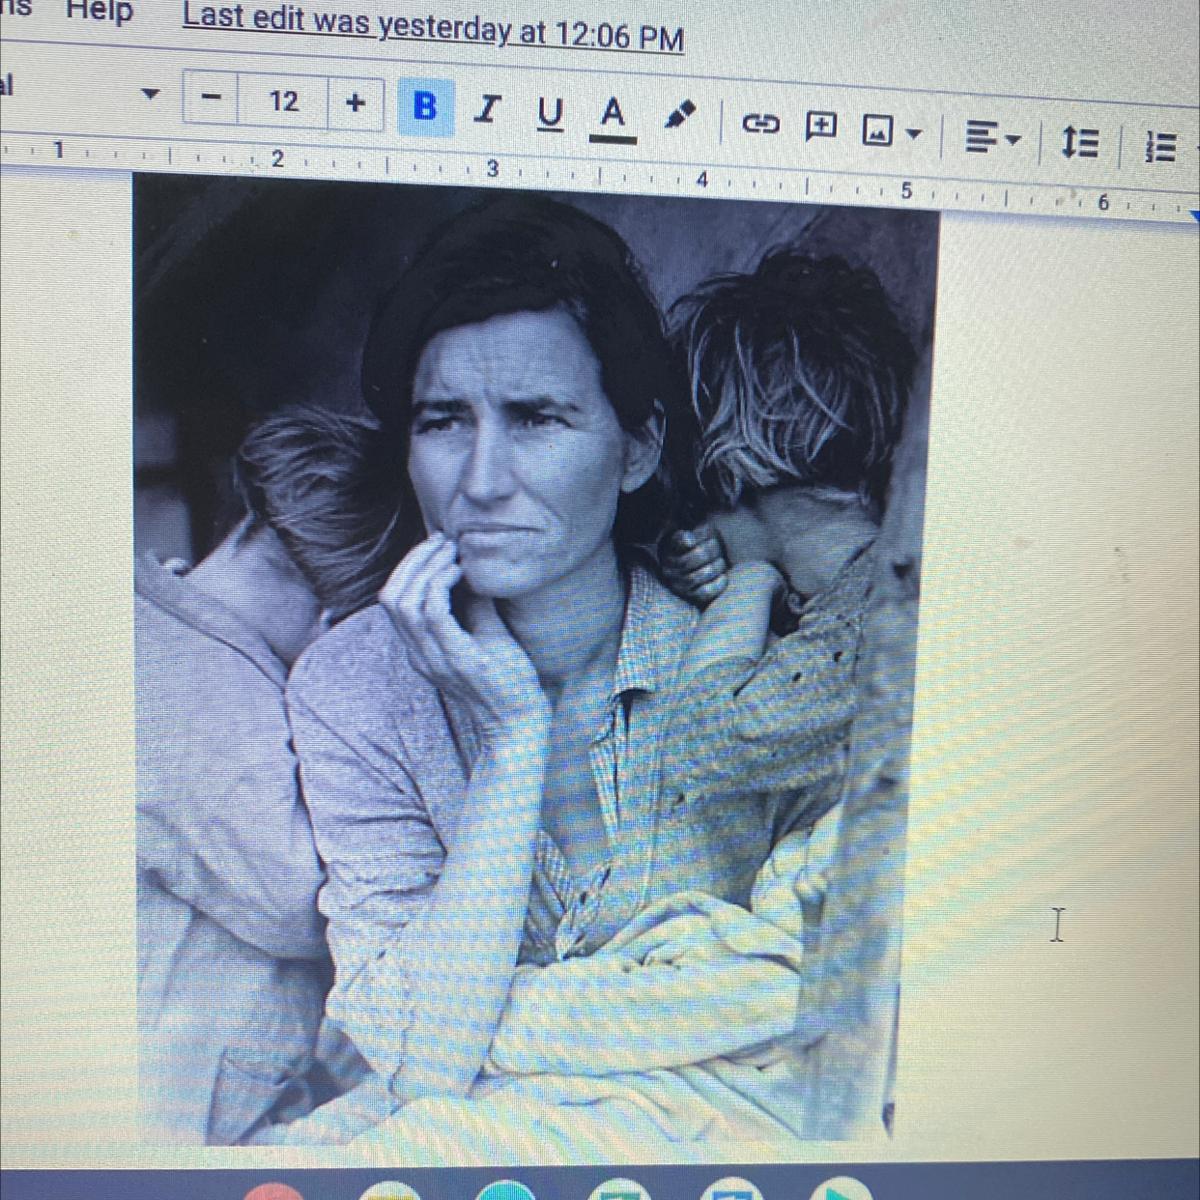Open the Help menu
The width and height of the screenshot is (1200, 1200).
click(x=99, y=12)
